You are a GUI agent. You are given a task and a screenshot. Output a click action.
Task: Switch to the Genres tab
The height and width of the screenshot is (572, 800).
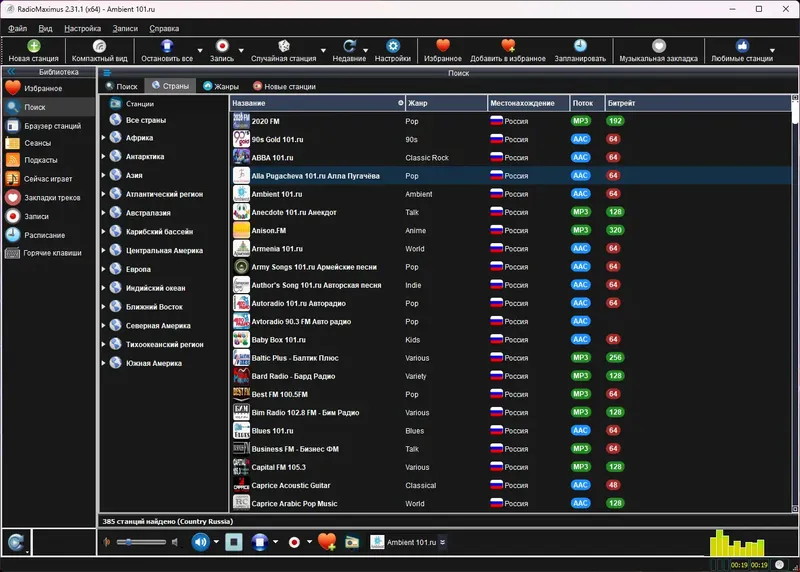[220, 86]
